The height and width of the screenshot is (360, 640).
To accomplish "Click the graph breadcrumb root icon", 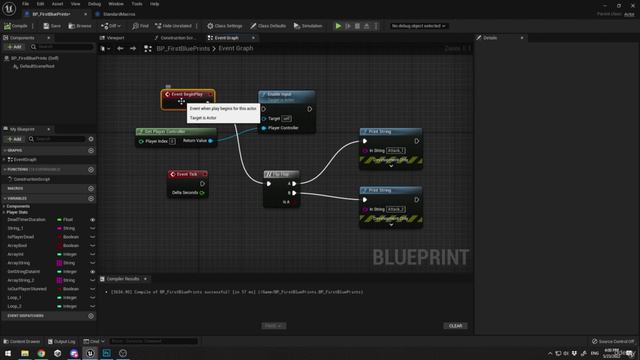I will tap(148, 49).
